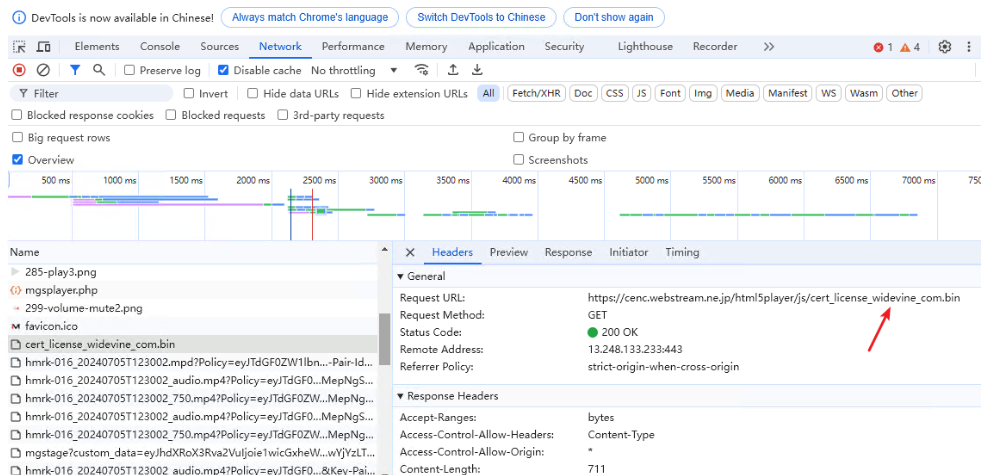Screen dimensions: 994x475
Task: Click Don't show again button
Action: tap(614, 18)
